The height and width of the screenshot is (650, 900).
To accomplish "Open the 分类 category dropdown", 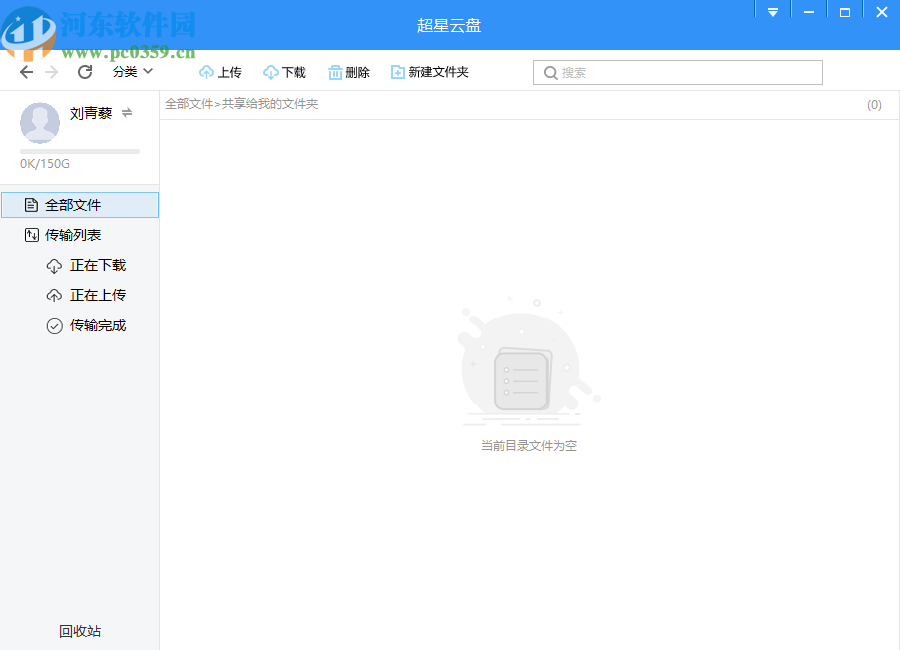I will [131, 72].
